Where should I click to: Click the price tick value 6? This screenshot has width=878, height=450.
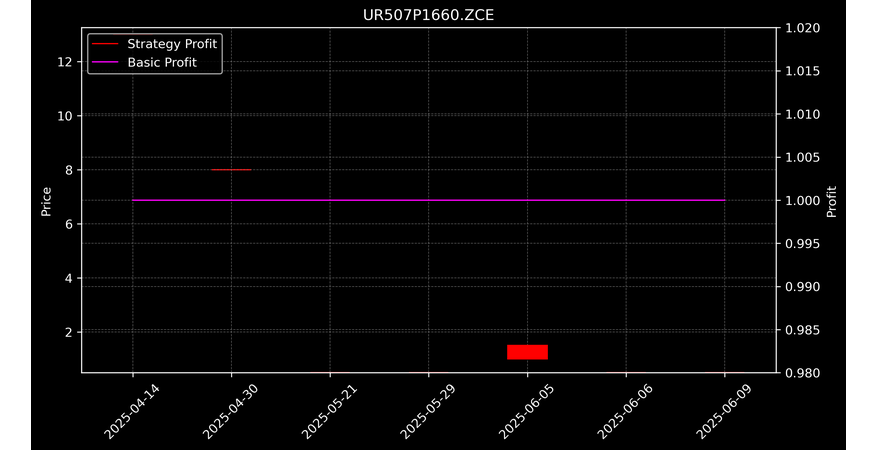coord(69,224)
